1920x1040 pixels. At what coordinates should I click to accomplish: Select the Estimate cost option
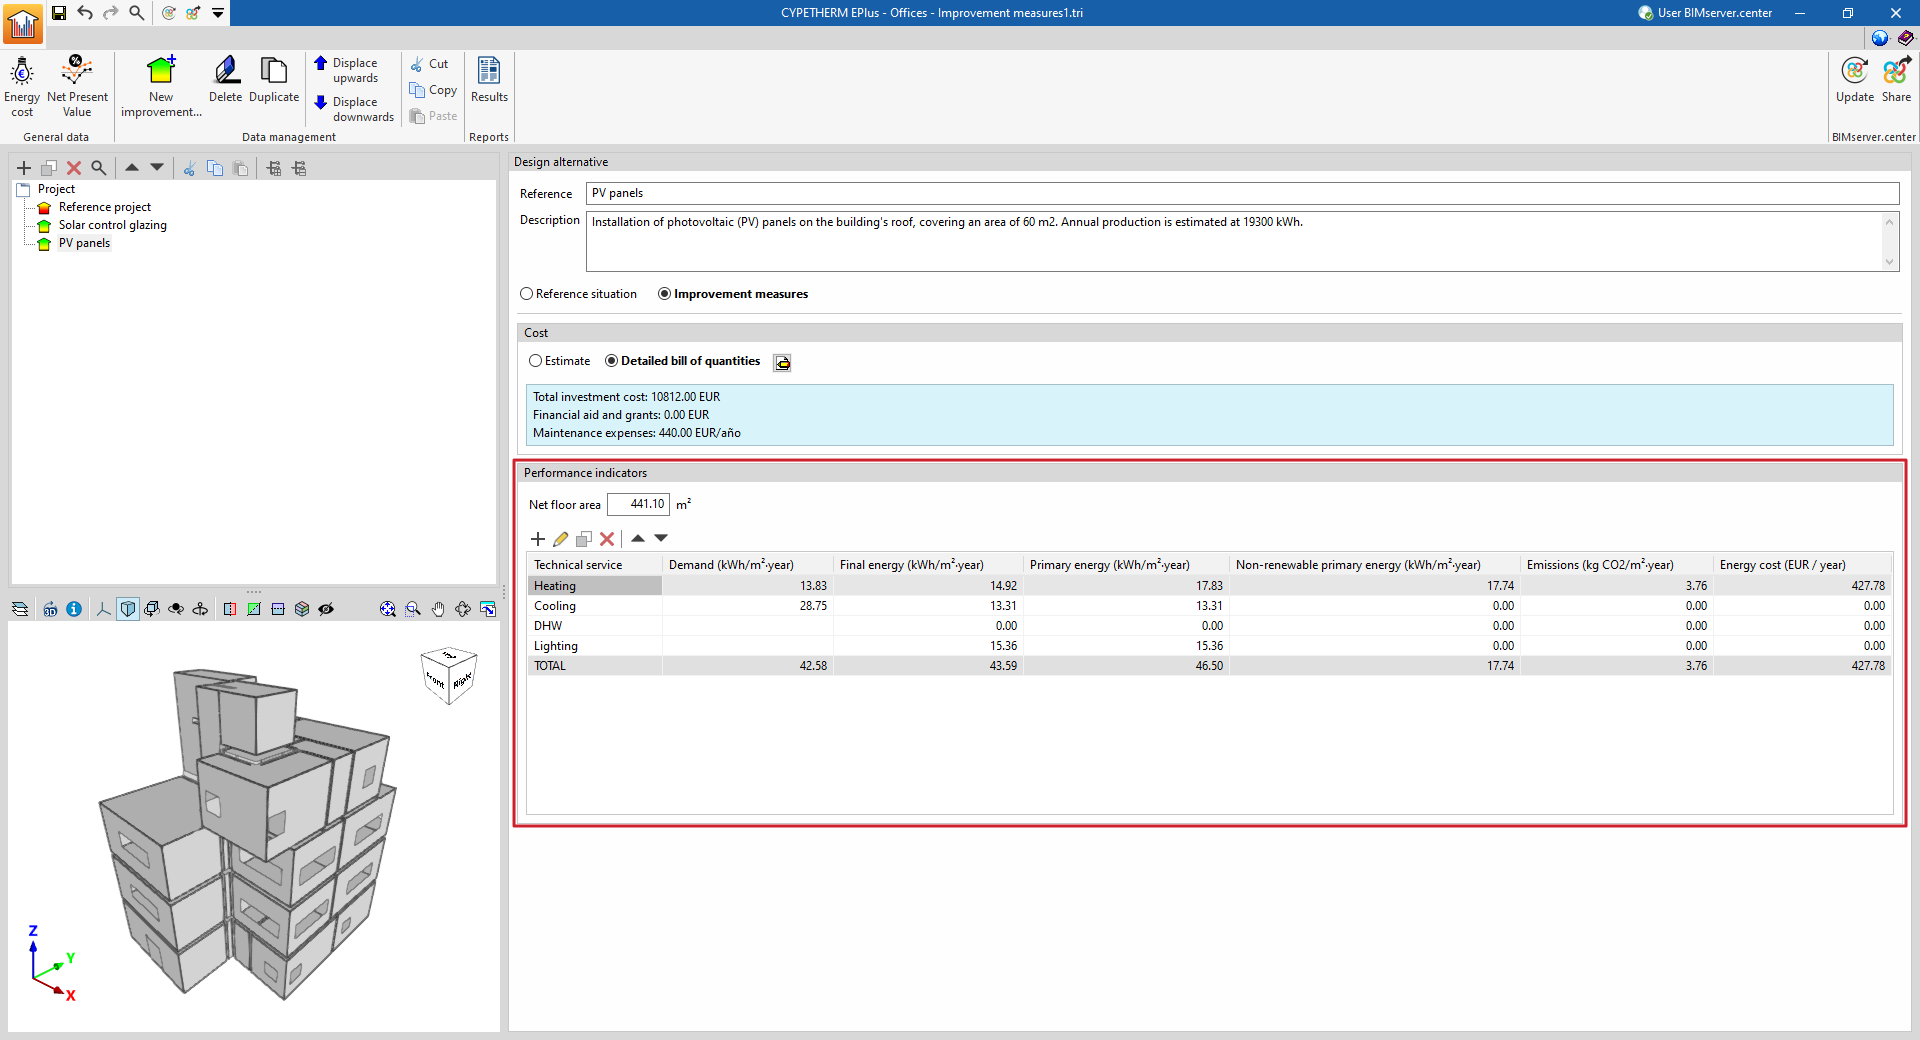click(536, 361)
